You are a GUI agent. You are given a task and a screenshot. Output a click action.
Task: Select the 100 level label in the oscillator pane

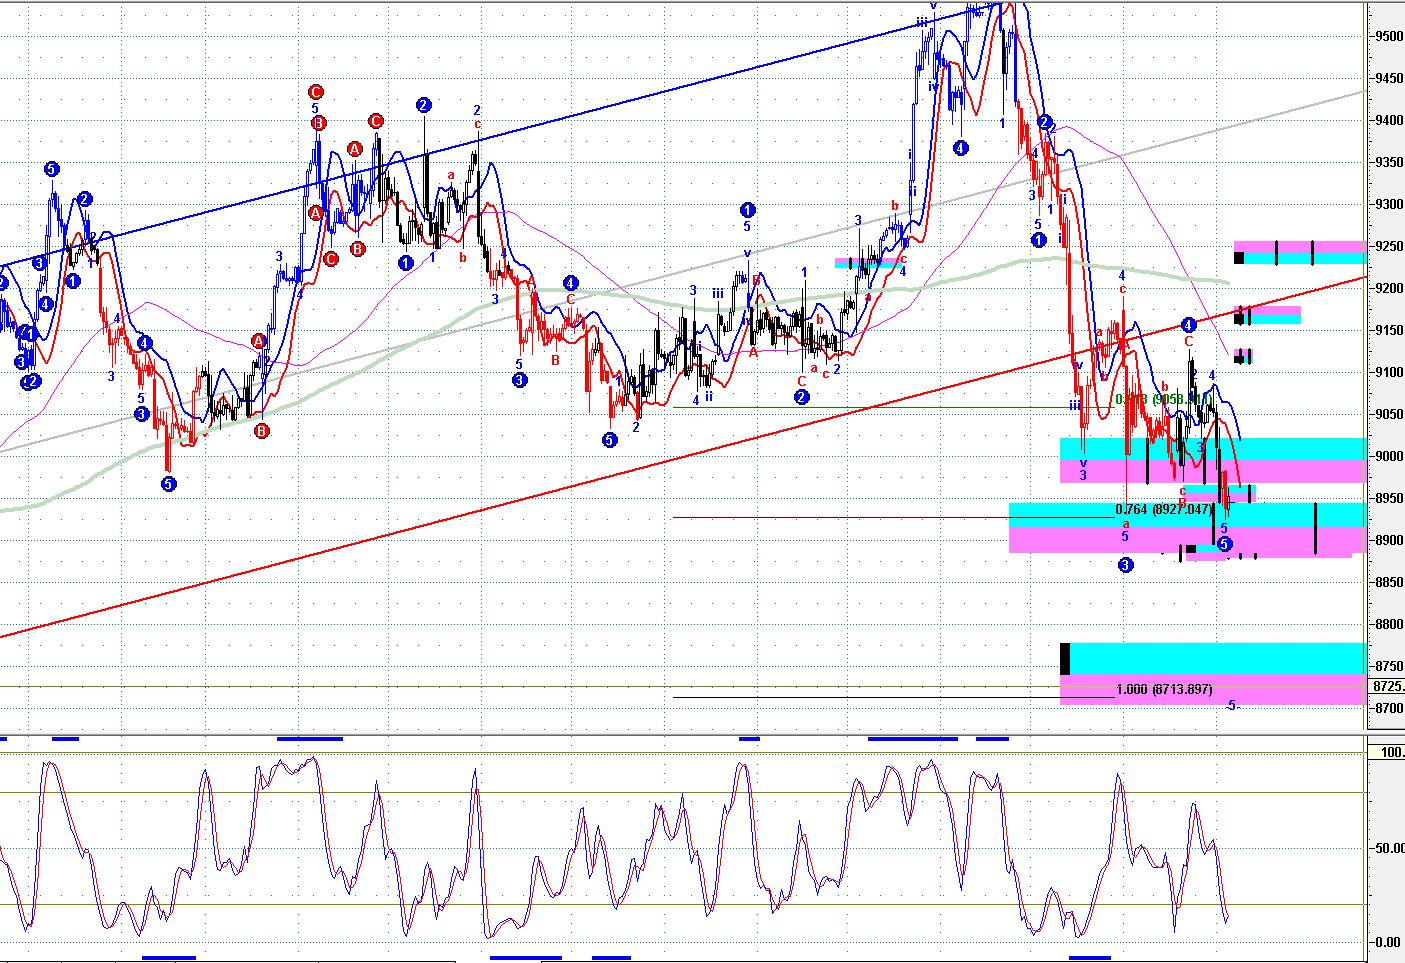pos(1391,752)
